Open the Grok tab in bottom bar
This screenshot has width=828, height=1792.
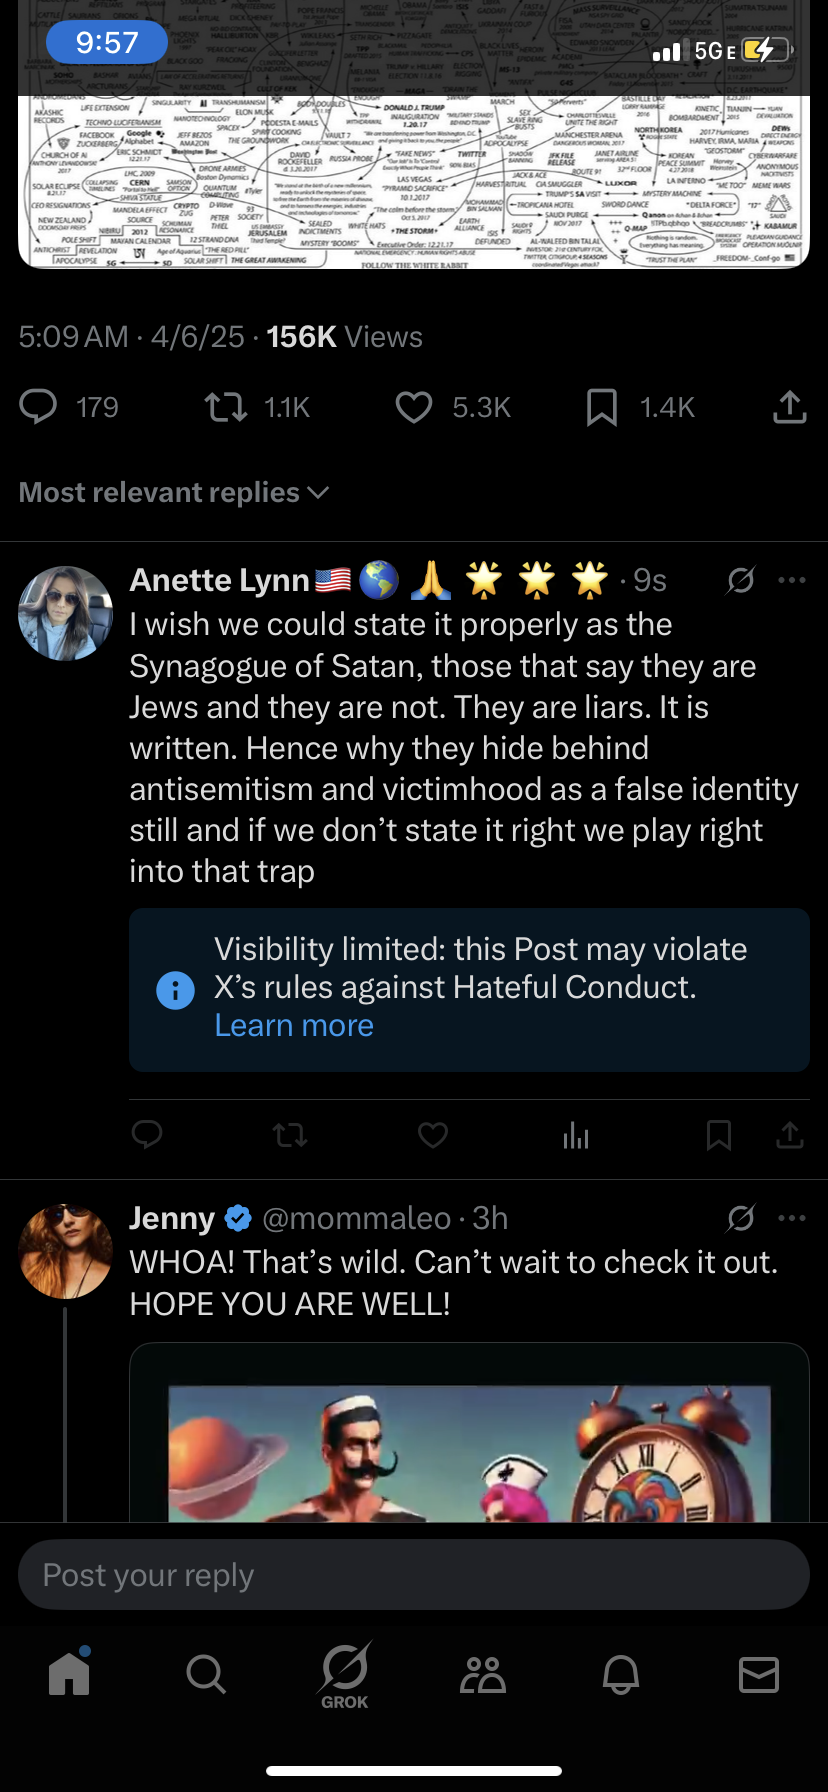tap(345, 1675)
